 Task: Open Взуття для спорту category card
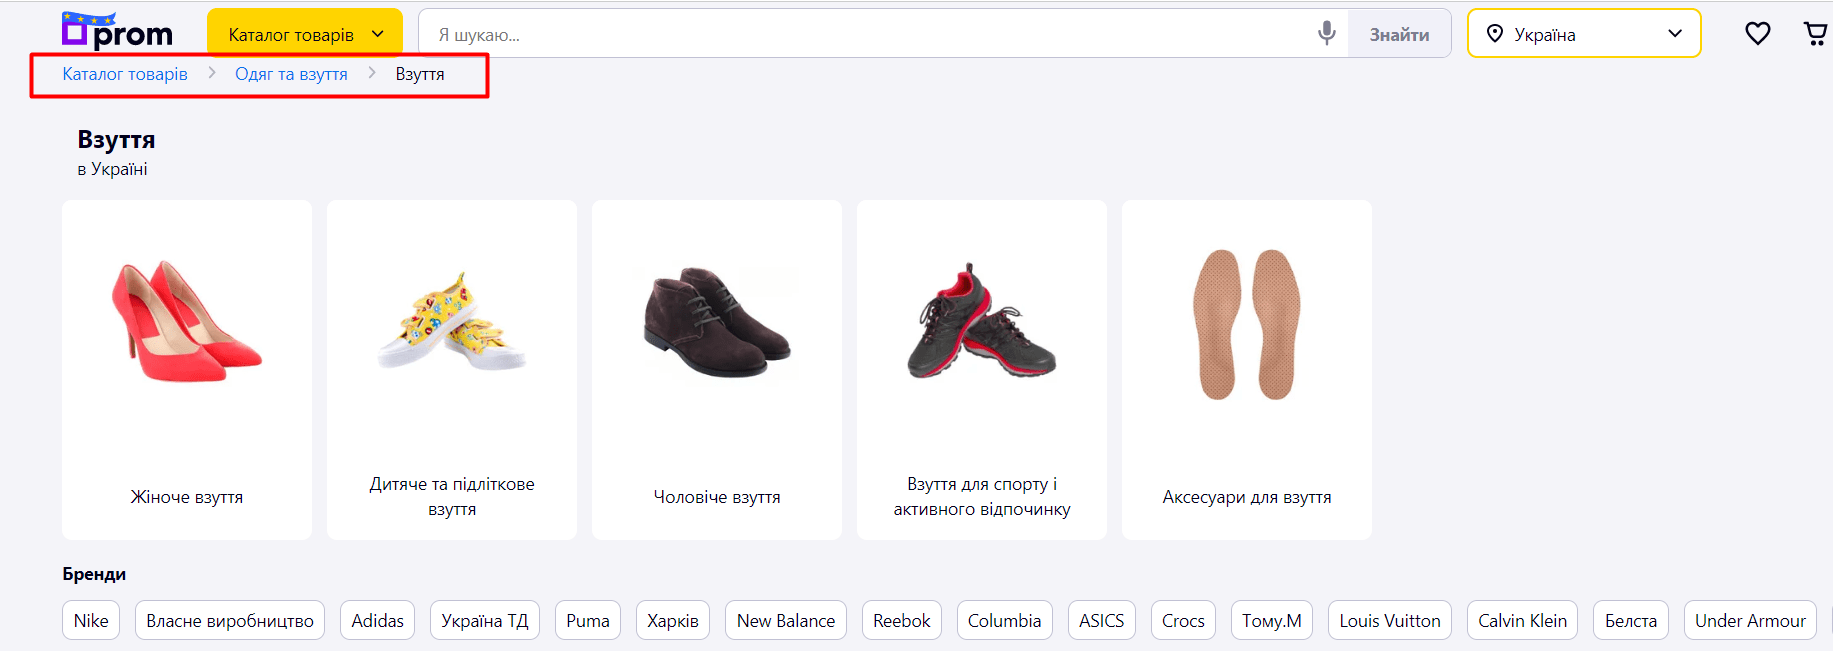click(x=982, y=370)
